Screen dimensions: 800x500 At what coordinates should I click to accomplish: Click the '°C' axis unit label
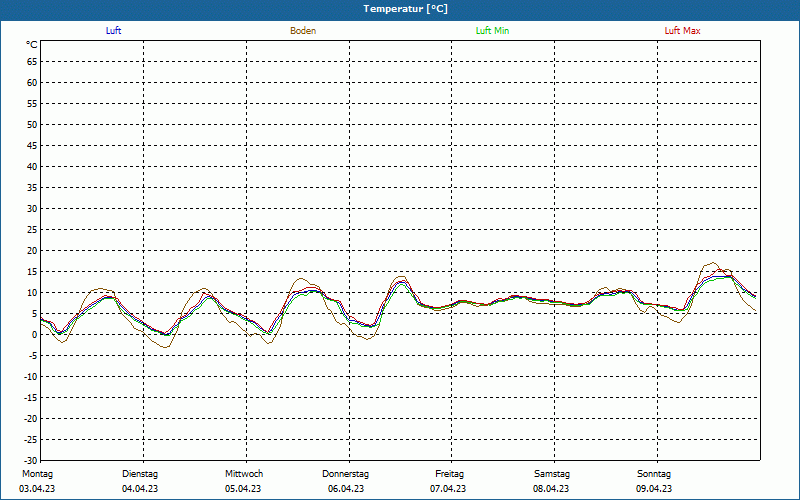click(32, 45)
